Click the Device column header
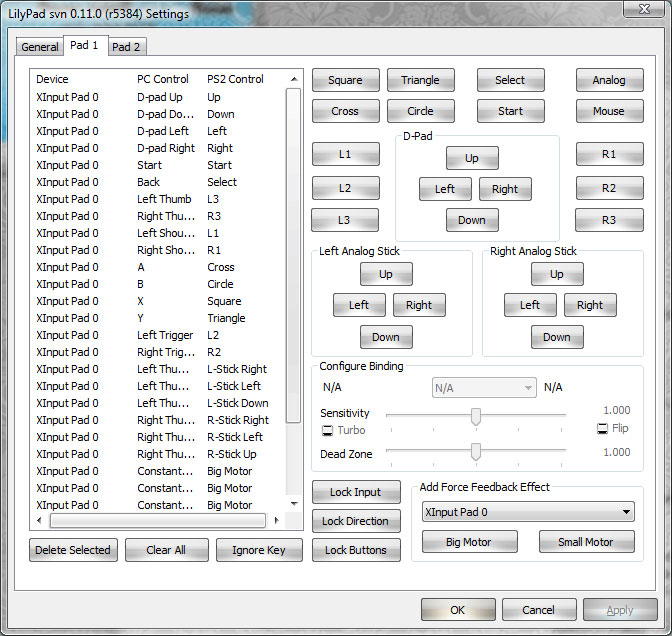 [52, 79]
